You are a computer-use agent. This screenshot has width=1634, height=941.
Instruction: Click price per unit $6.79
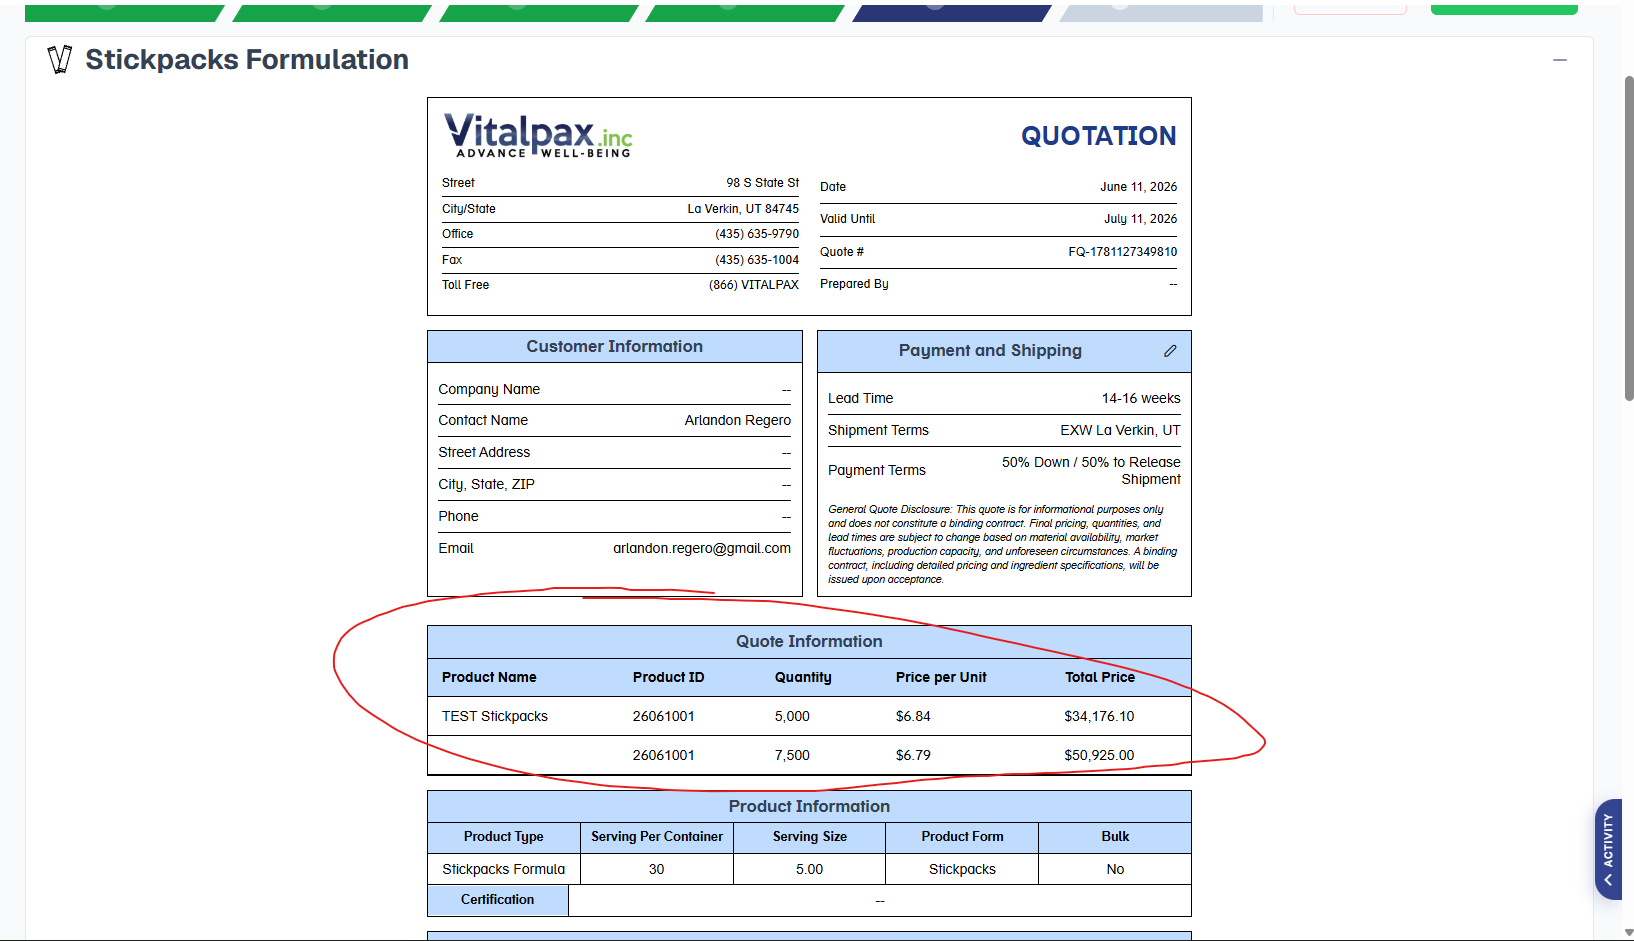[x=913, y=756]
